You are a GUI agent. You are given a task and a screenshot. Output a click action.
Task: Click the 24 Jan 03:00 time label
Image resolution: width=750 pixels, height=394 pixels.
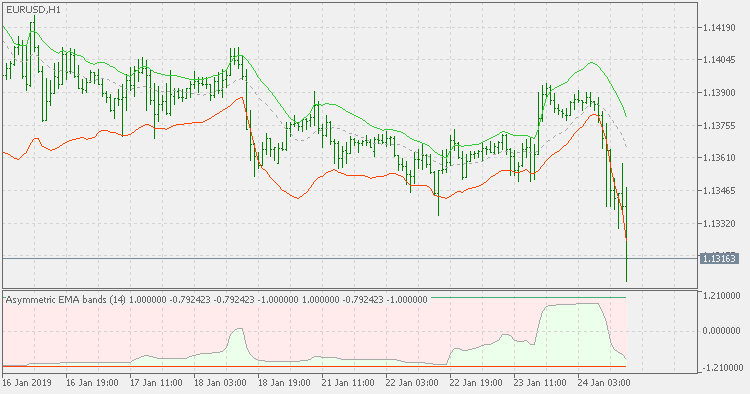pos(604,383)
